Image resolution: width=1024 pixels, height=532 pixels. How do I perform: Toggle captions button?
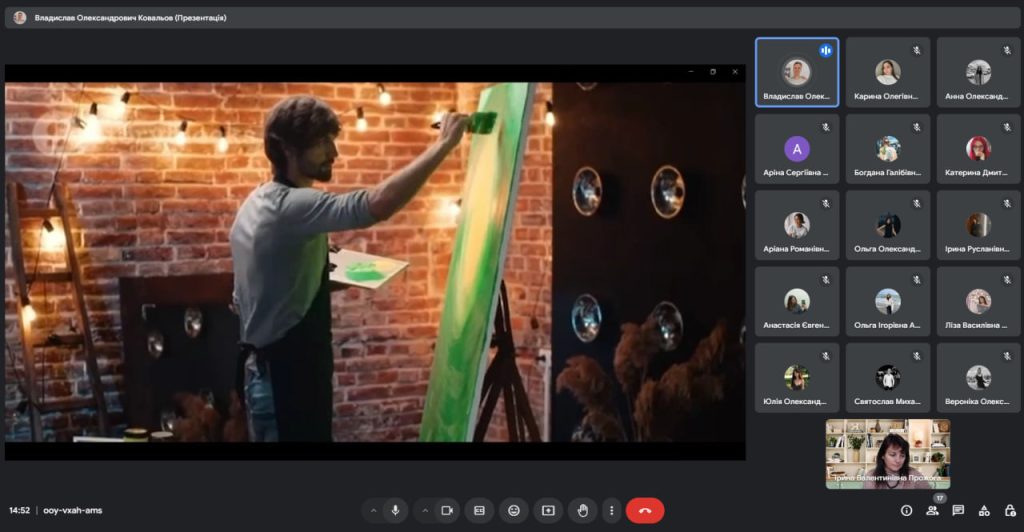[x=479, y=510]
